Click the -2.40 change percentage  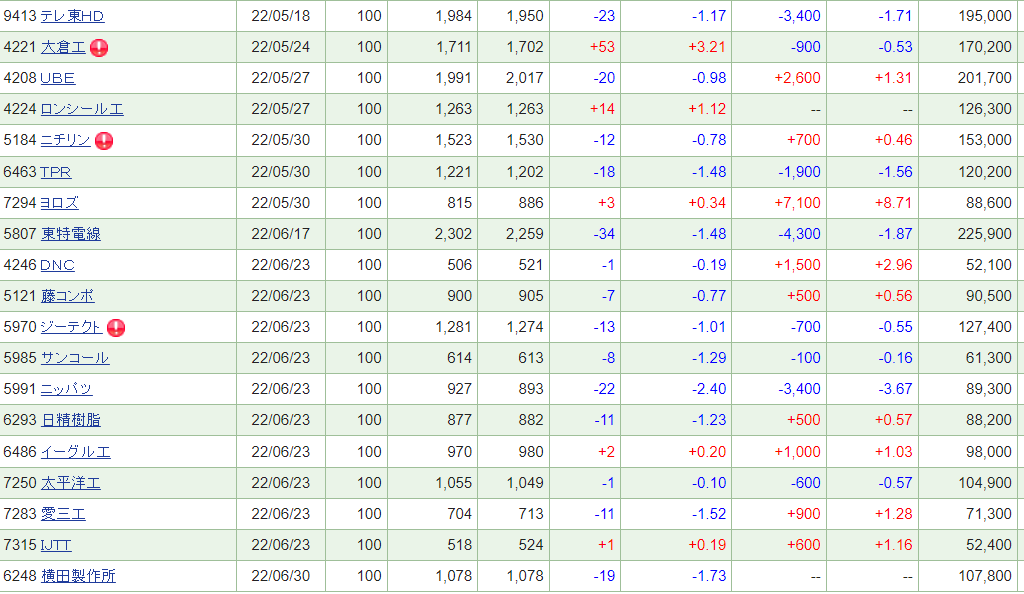tap(709, 389)
